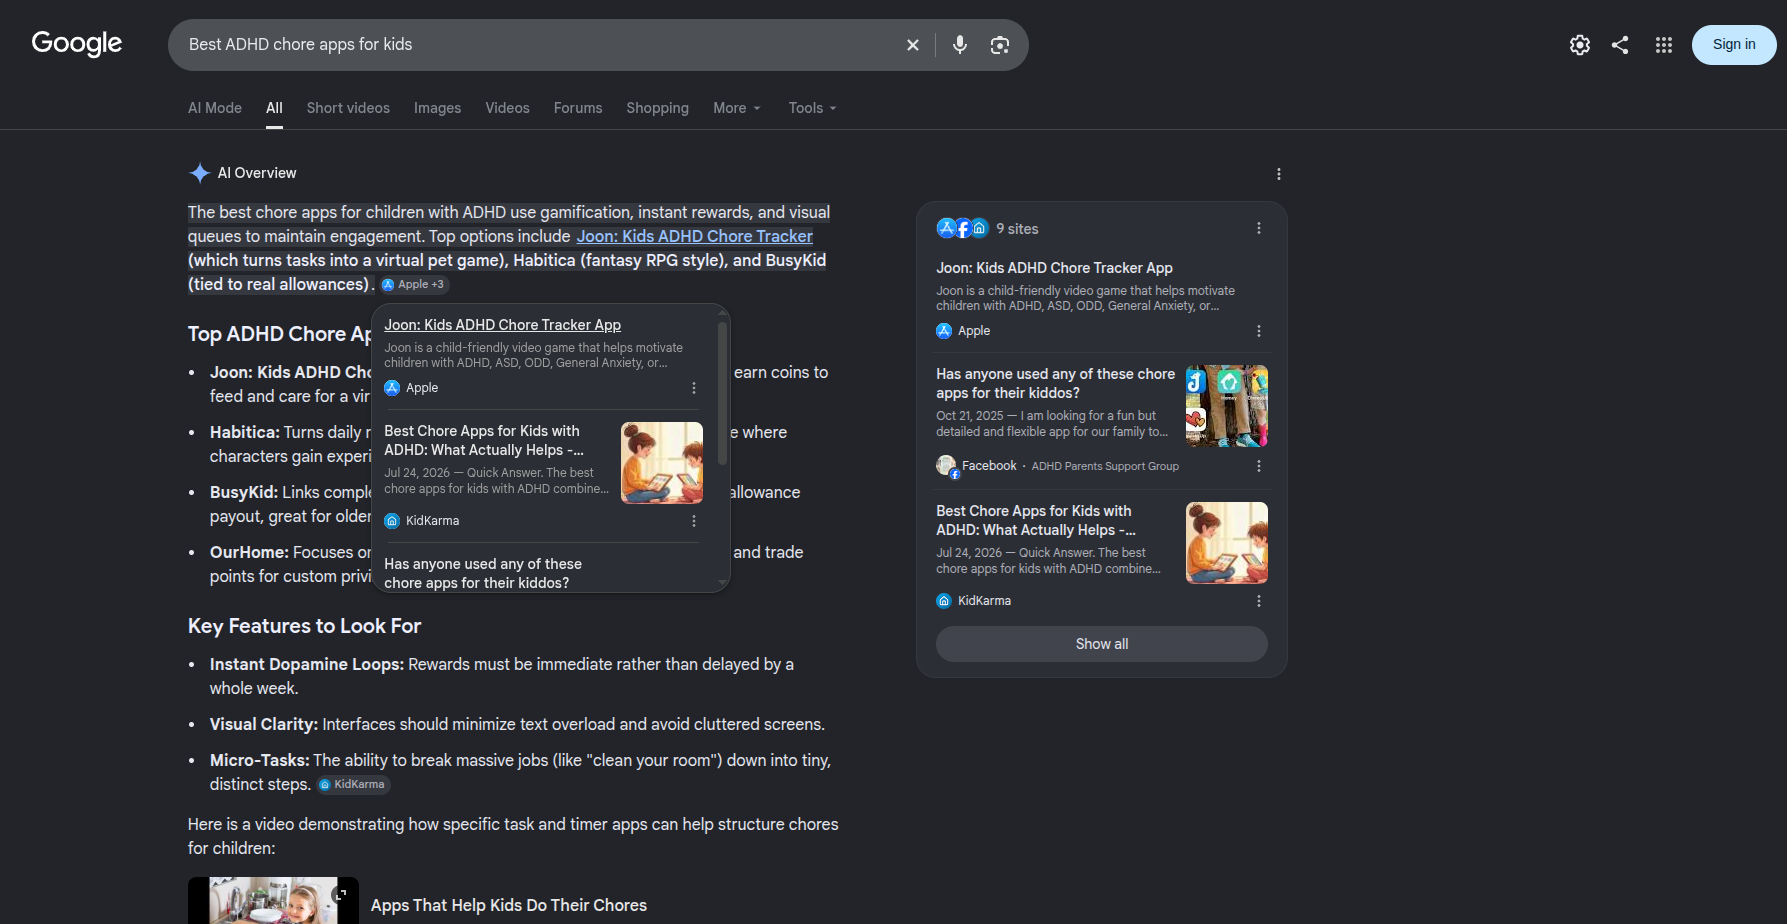Open the AI Overview three-dot menu

click(1279, 174)
